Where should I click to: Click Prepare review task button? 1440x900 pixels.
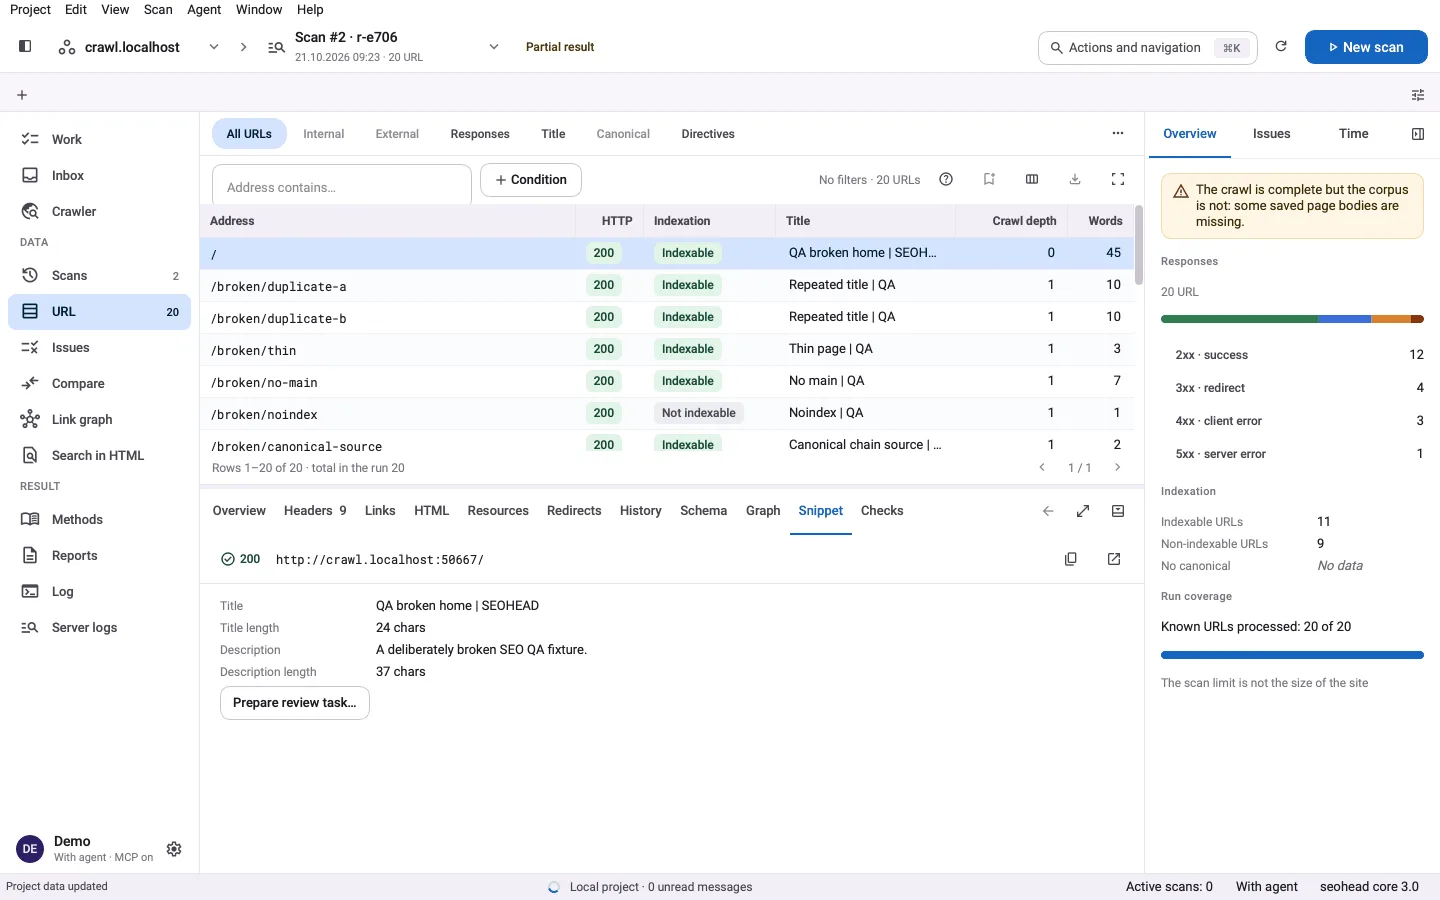tap(295, 703)
